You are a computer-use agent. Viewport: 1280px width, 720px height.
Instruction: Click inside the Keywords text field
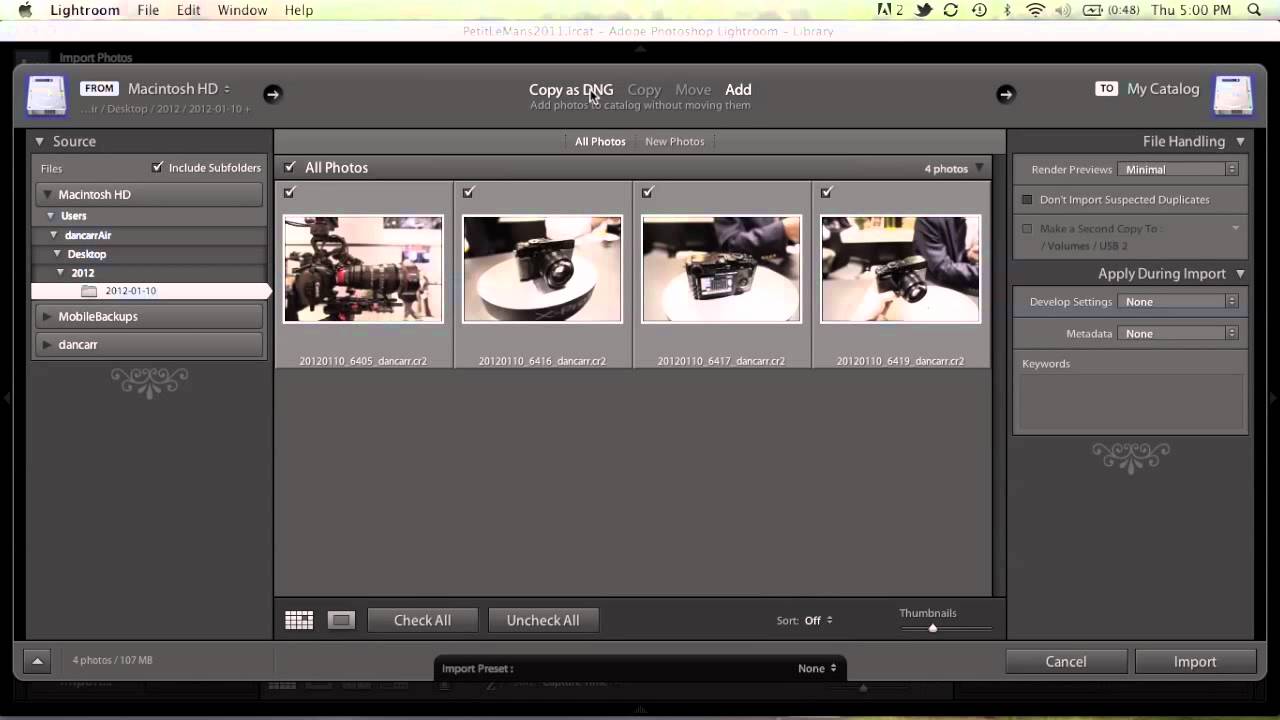[1131, 401]
